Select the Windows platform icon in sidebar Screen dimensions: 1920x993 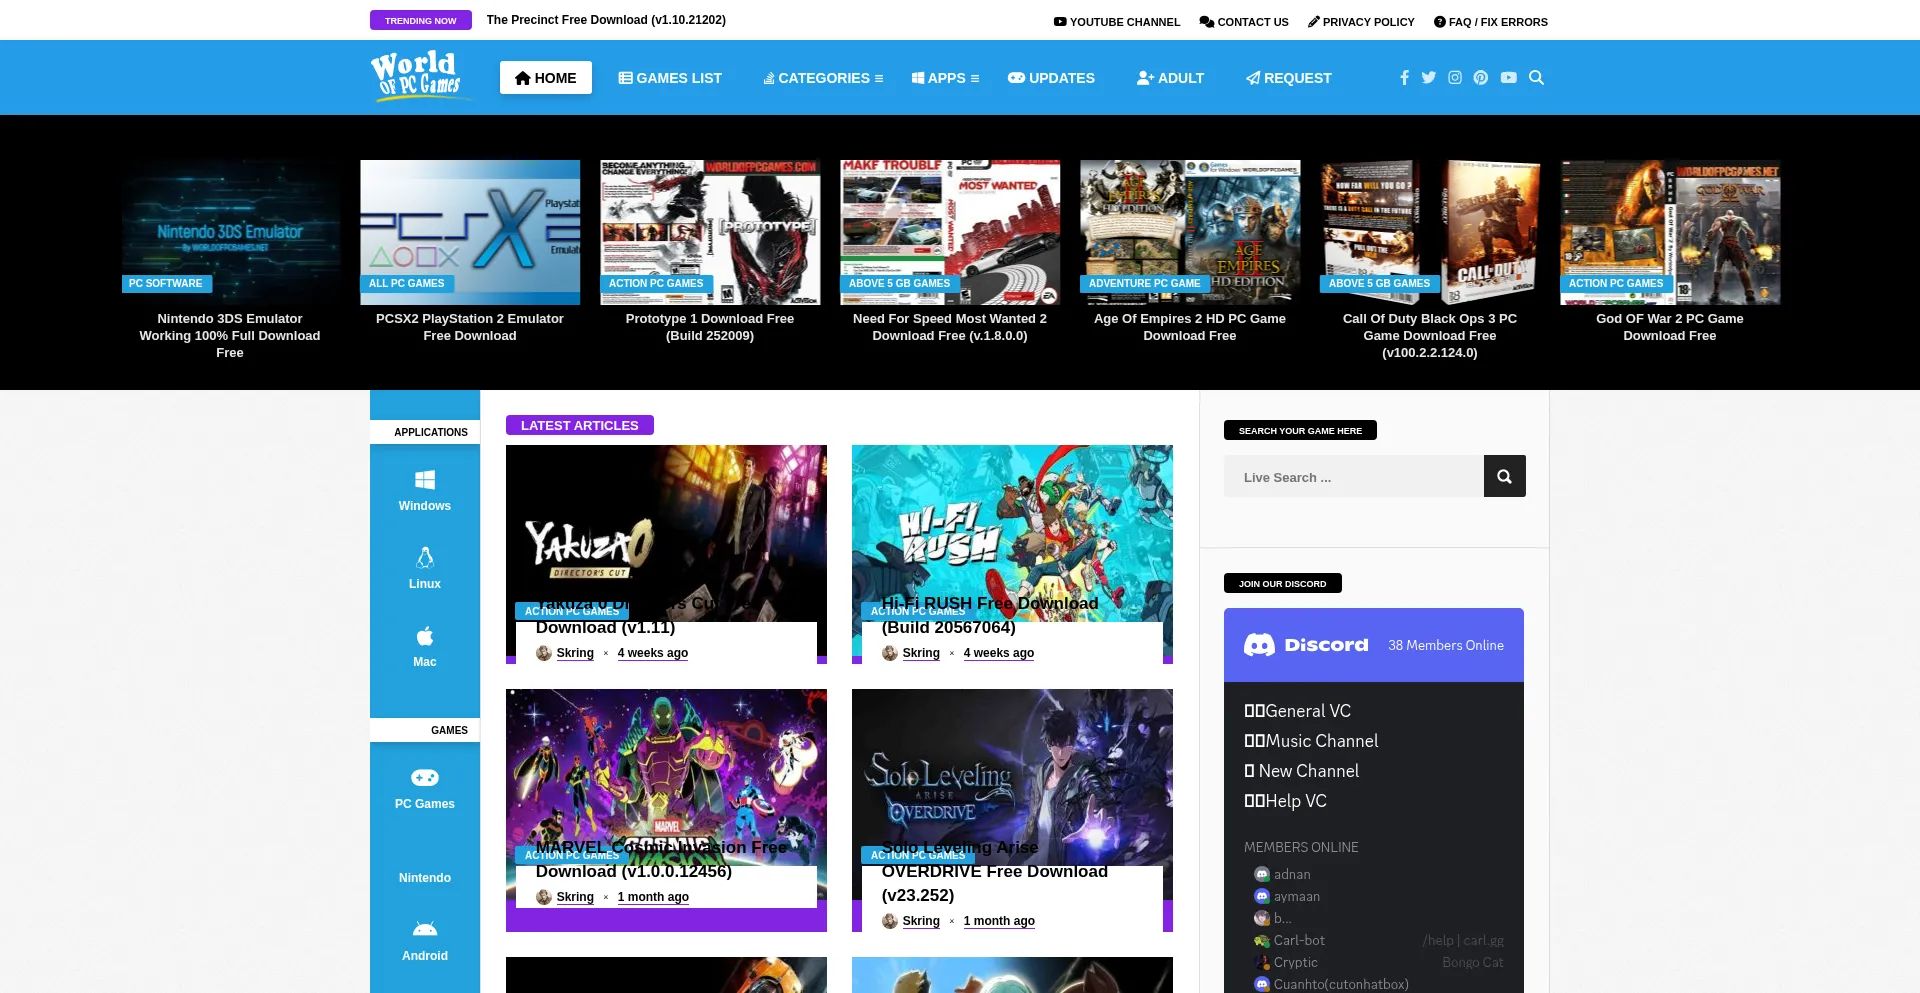(424, 479)
